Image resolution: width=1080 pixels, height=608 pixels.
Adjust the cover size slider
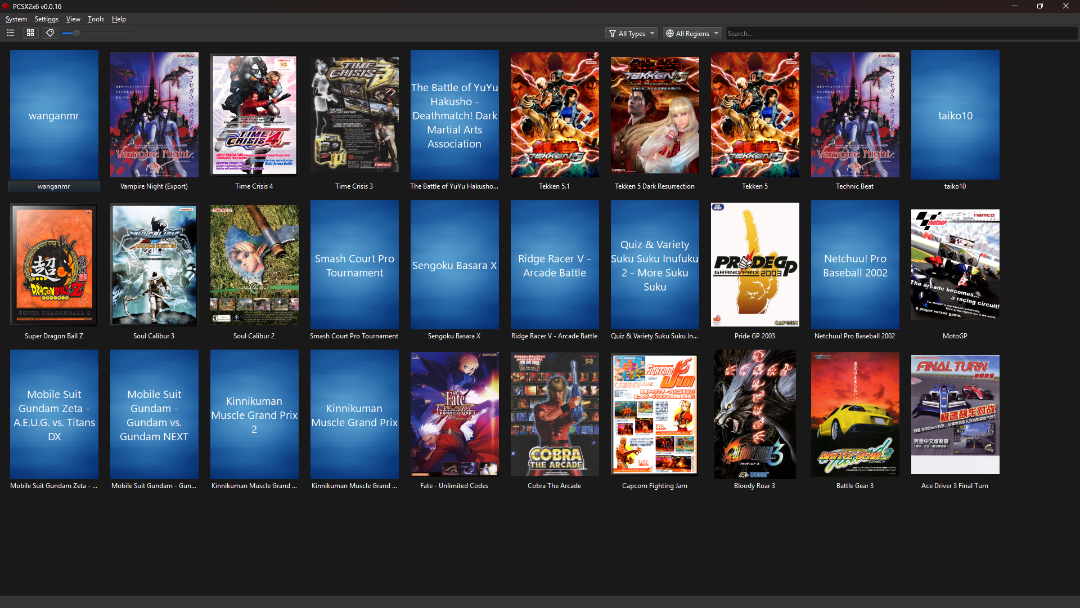(95, 33)
